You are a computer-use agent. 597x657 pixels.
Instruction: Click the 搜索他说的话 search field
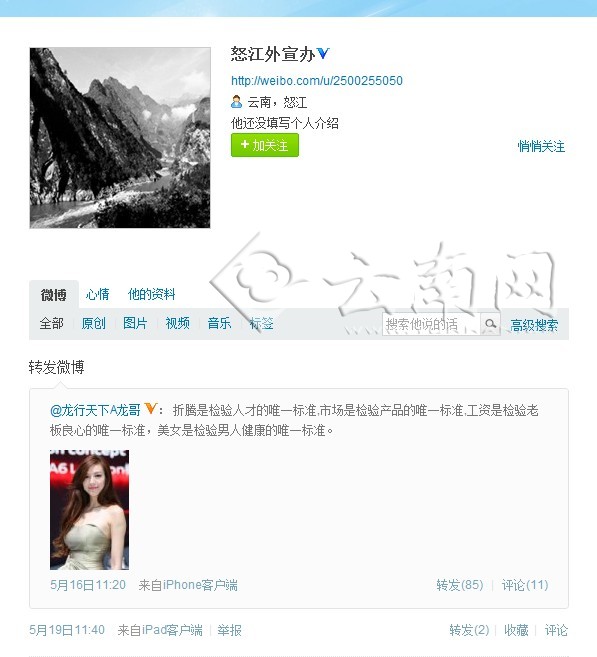point(431,324)
